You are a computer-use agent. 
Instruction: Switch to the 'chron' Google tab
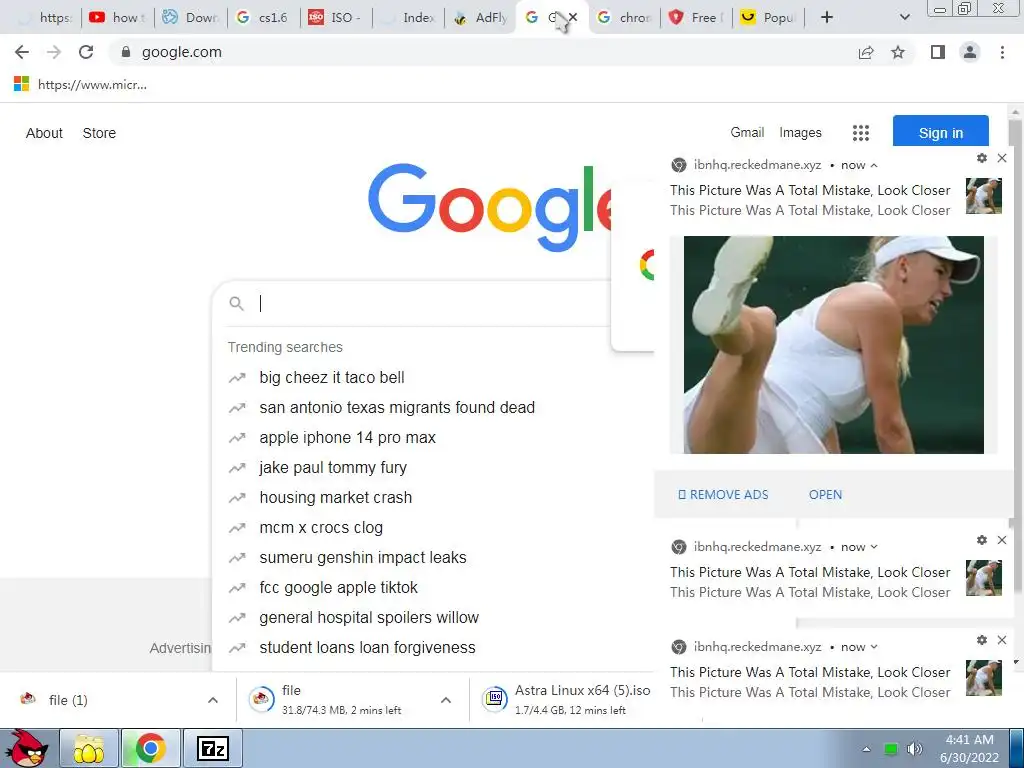click(x=625, y=18)
